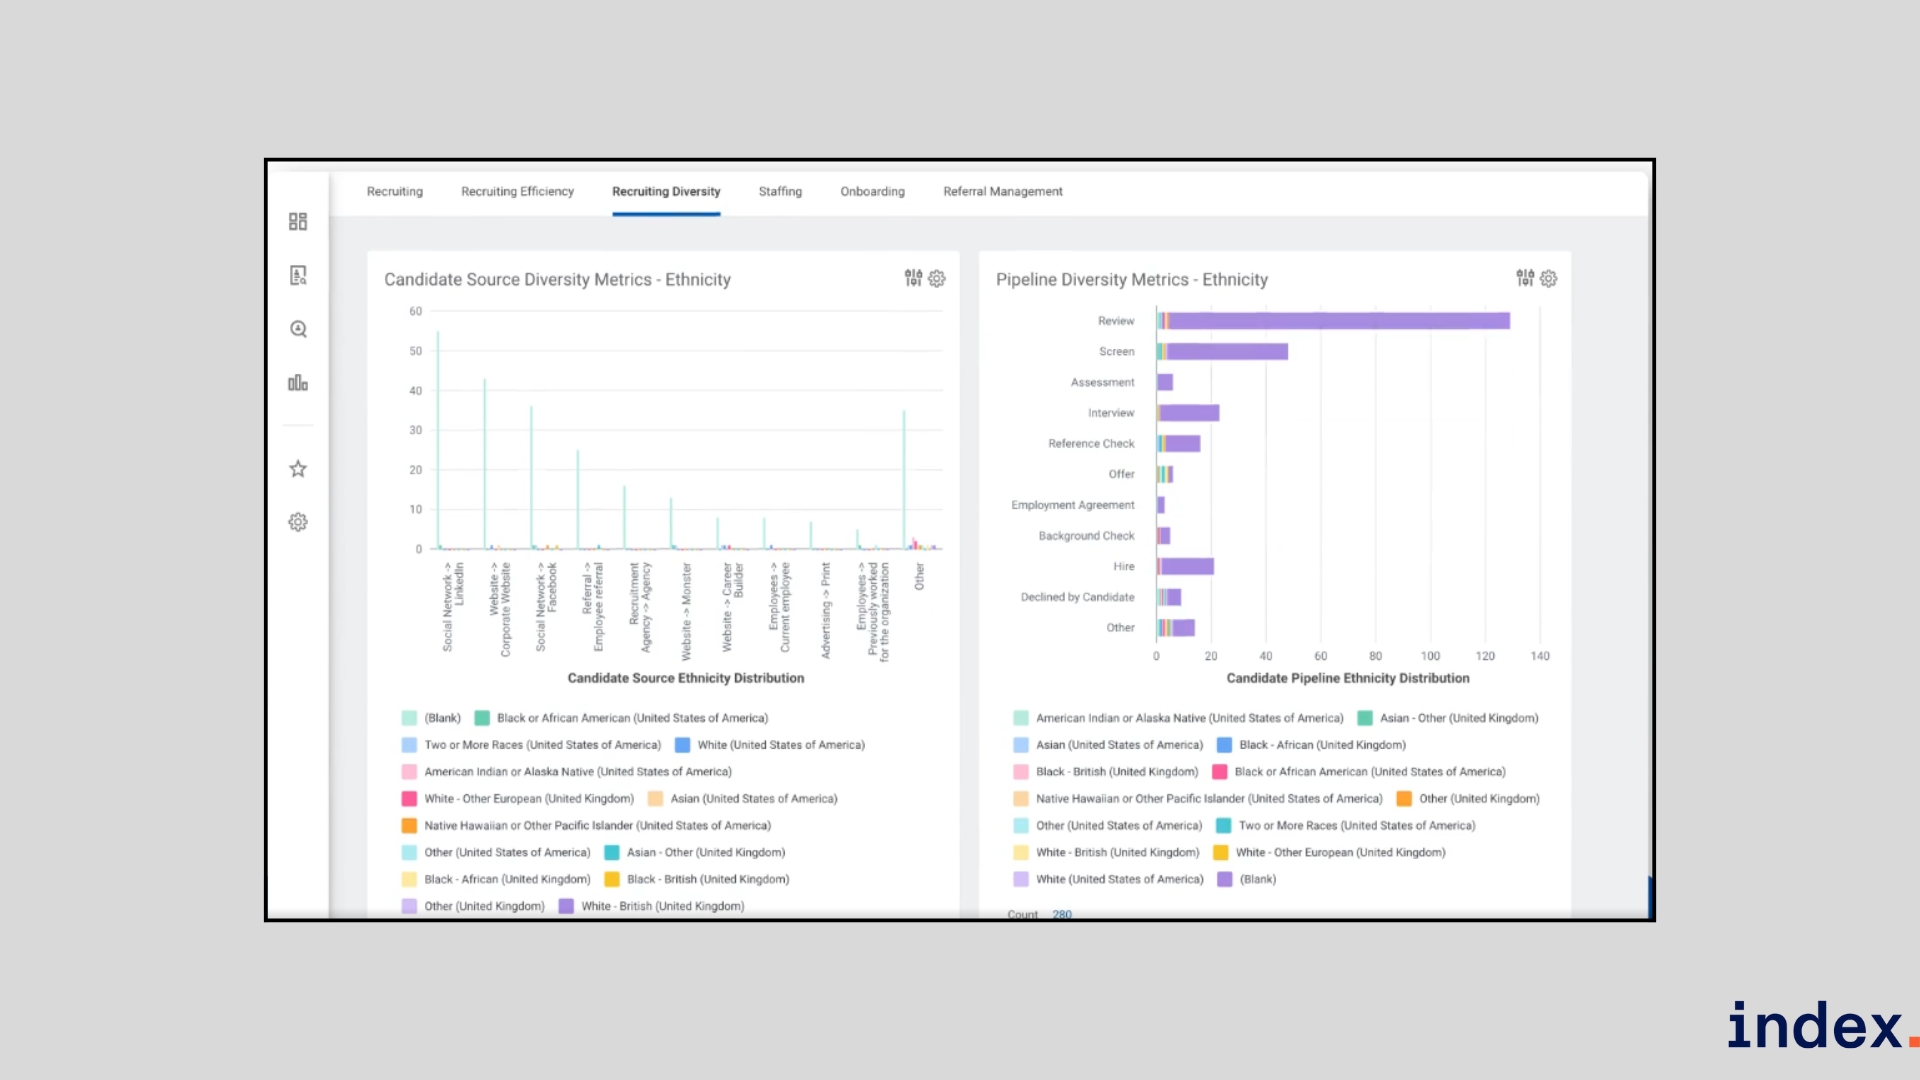Open sidebar settings gear icon

(x=298, y=522)
